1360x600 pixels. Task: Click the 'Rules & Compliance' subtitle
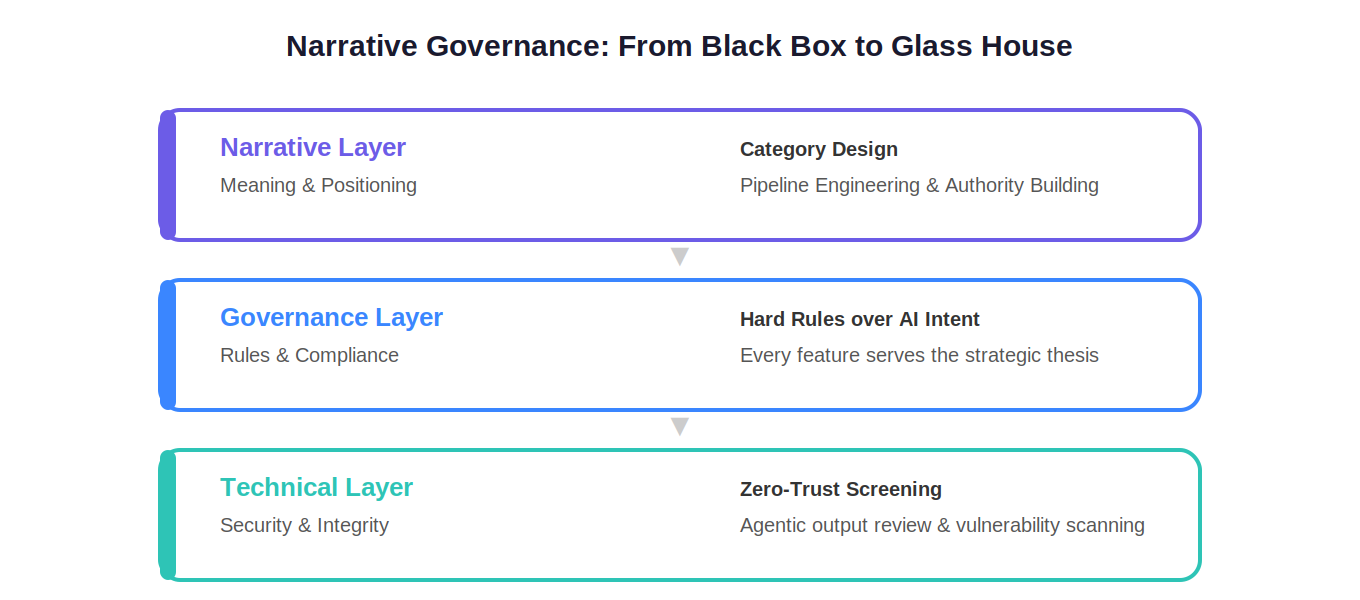pyautogui.click(x=309, y=355)
